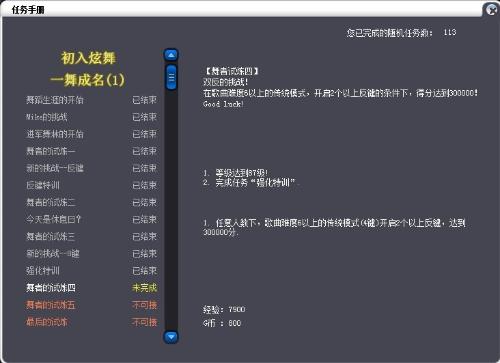Open quest 舞蹈生涯的开始
Image resolution: width=500 pixels, height=363 pixels.
(x=55, y=100)
